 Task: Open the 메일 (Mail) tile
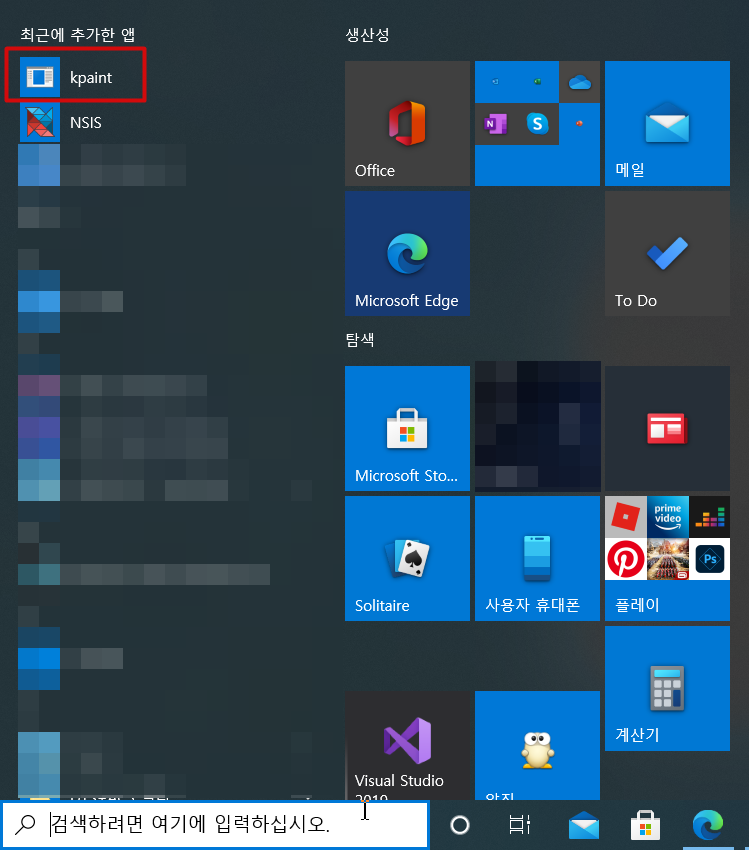667,124
